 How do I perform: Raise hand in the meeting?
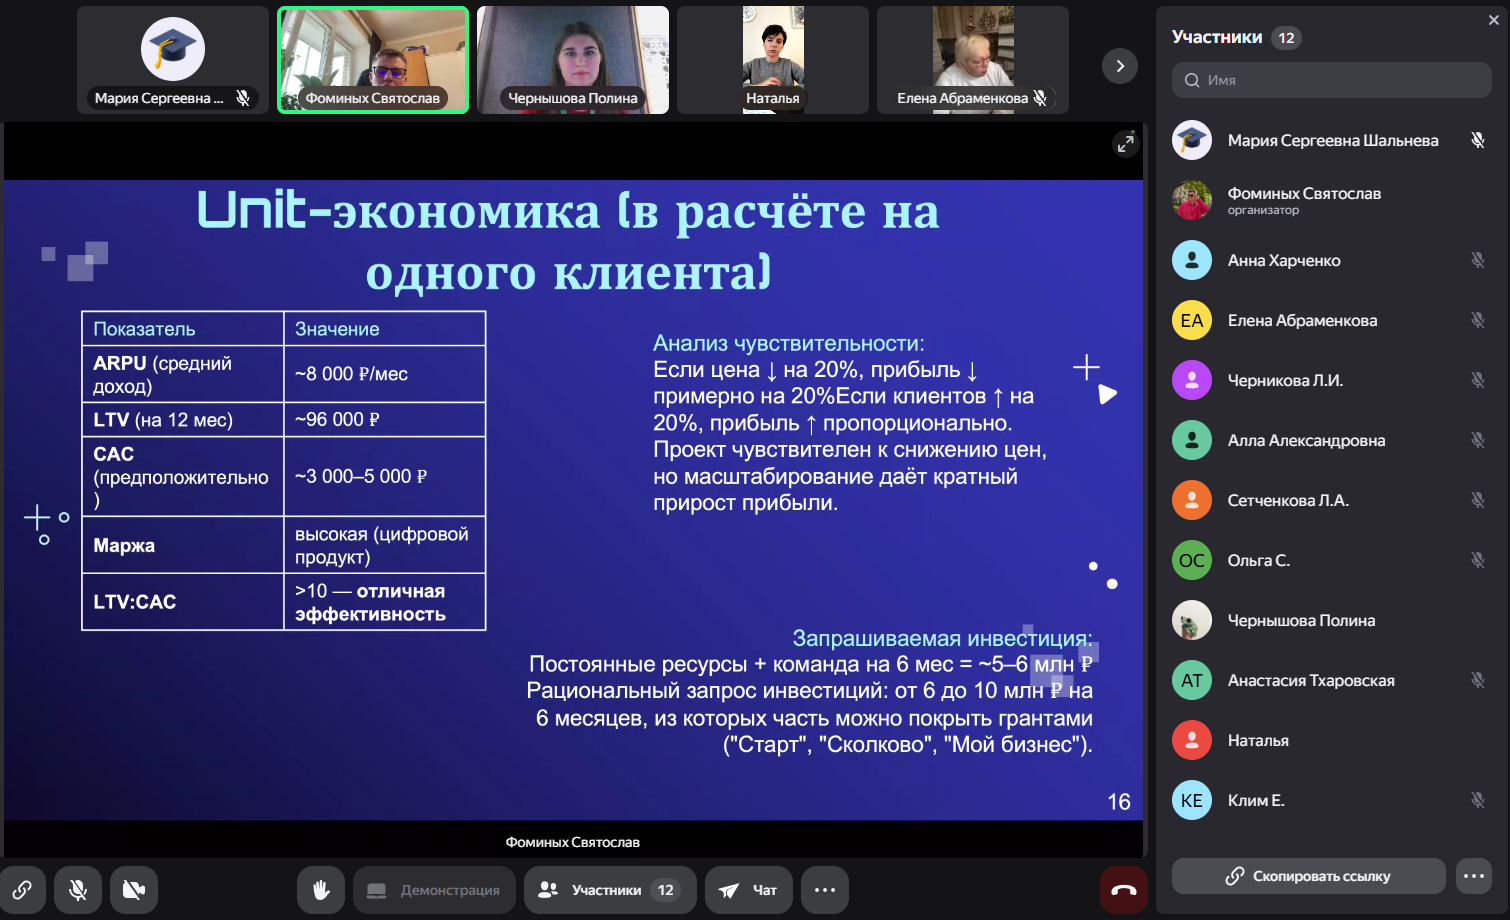click(x=321, y=890)
